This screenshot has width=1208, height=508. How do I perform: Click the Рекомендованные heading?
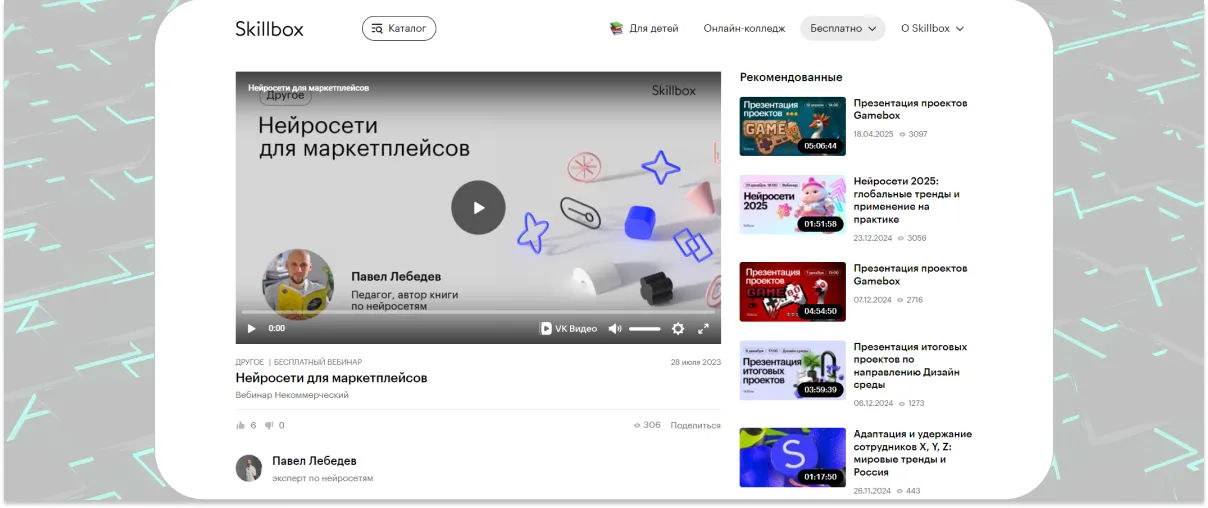[791, 77]
